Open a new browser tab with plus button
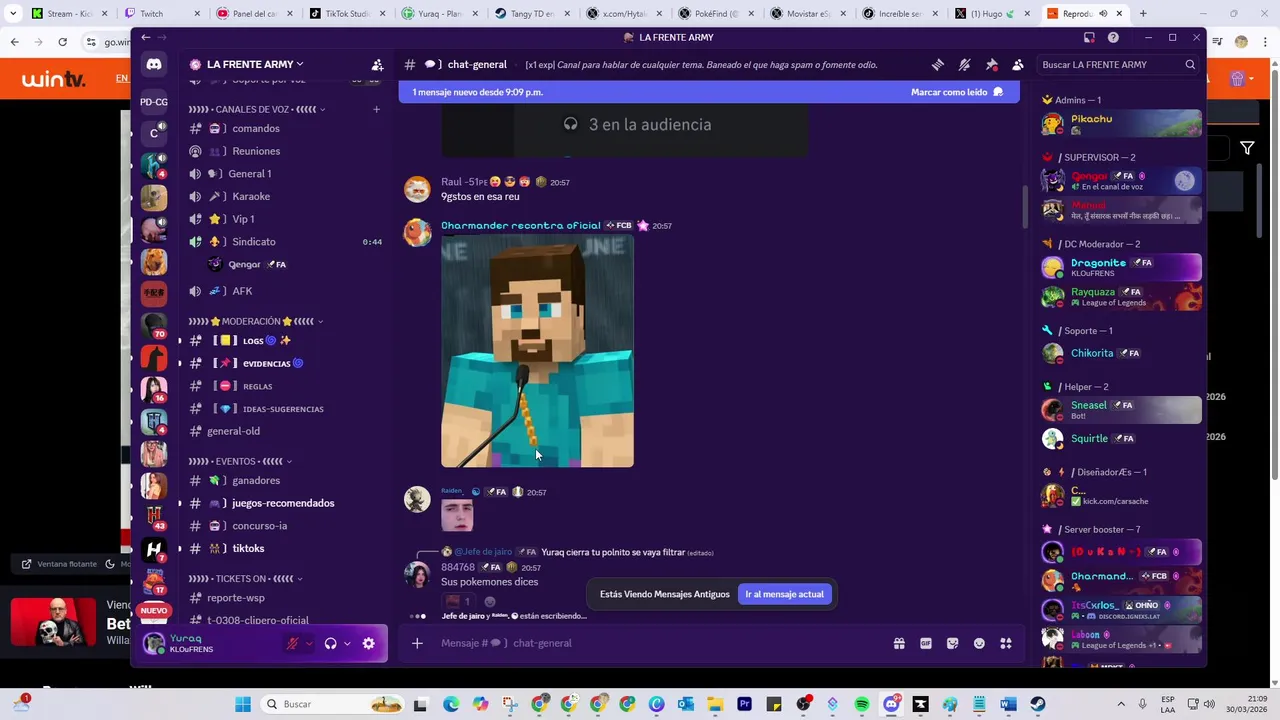 coord(1143,13)
